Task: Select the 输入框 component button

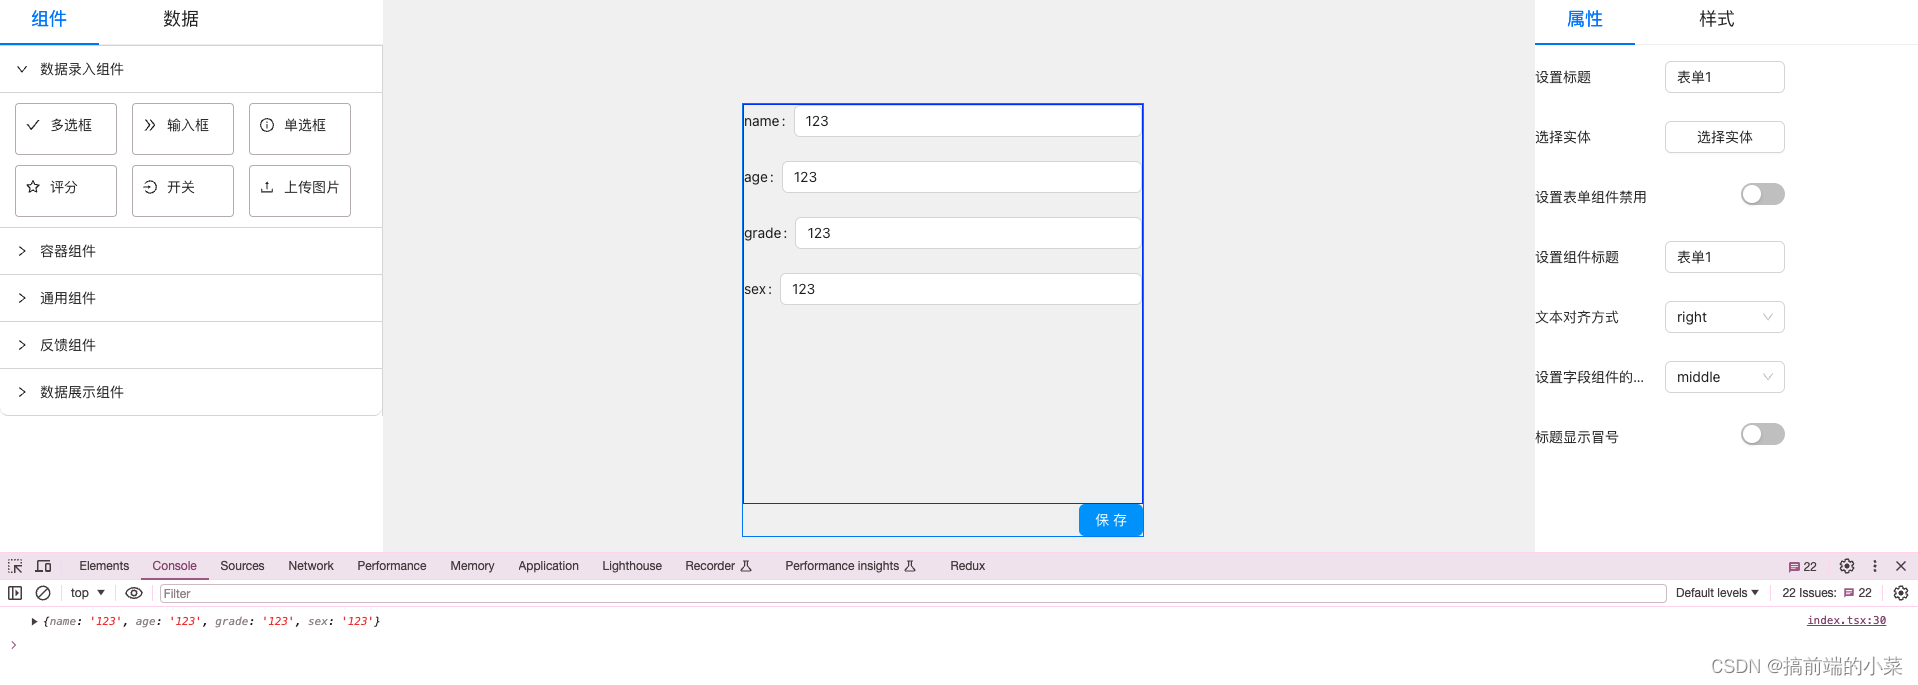Action: pyautogui.click(x=183, y=129)
